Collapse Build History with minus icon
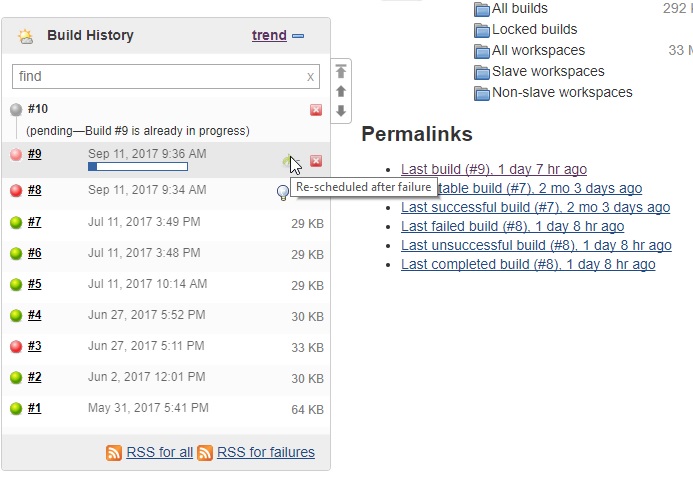This screenshot has width=693, height=487. coord(298,36)
